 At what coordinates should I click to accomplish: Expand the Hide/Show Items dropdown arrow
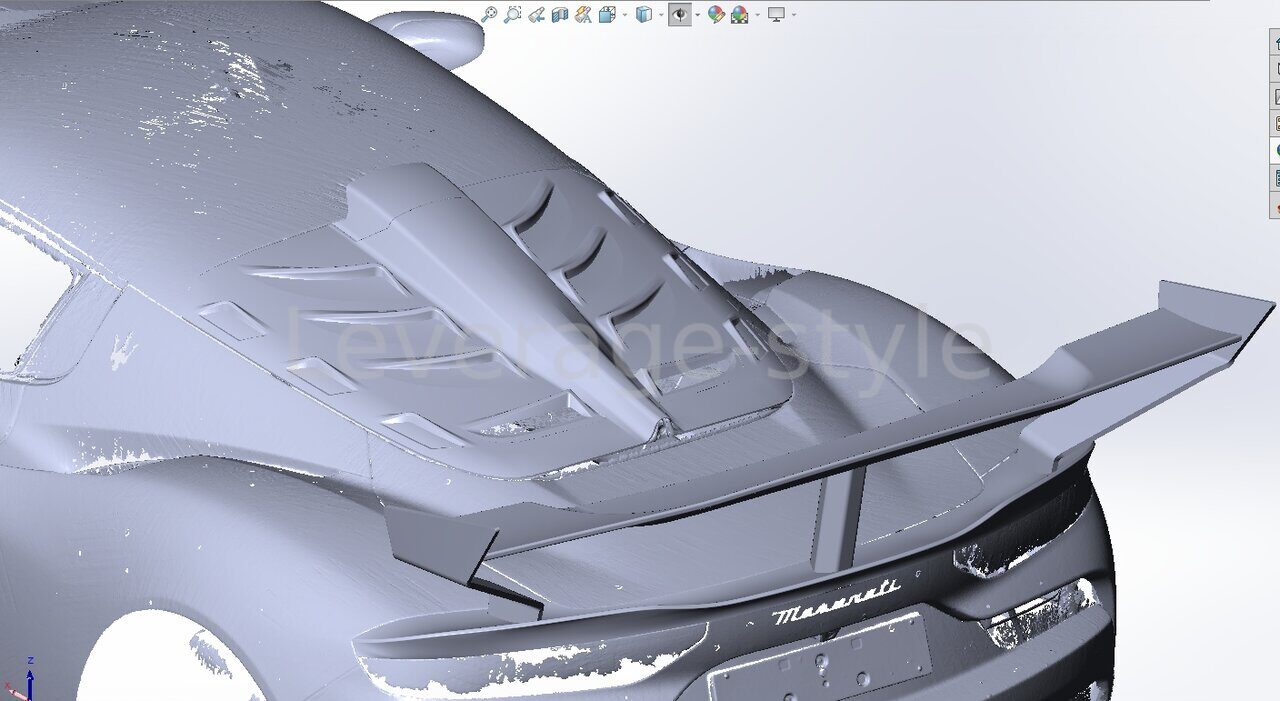pyautogui.click(x=697, y=15)
